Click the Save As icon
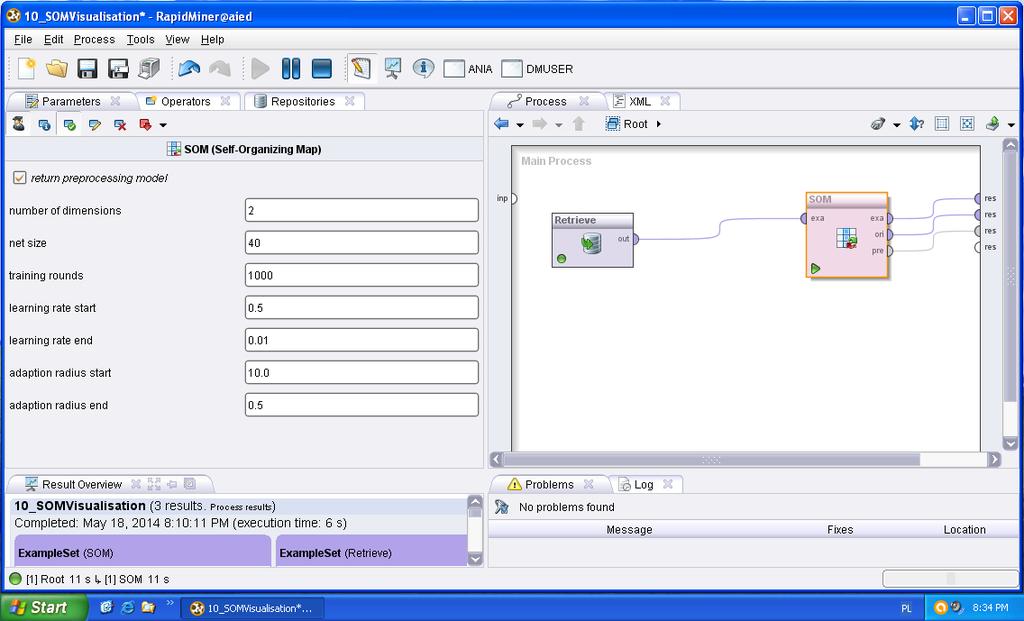Image resolution: width=1024 pixels, height=621 pixels. 118,69
